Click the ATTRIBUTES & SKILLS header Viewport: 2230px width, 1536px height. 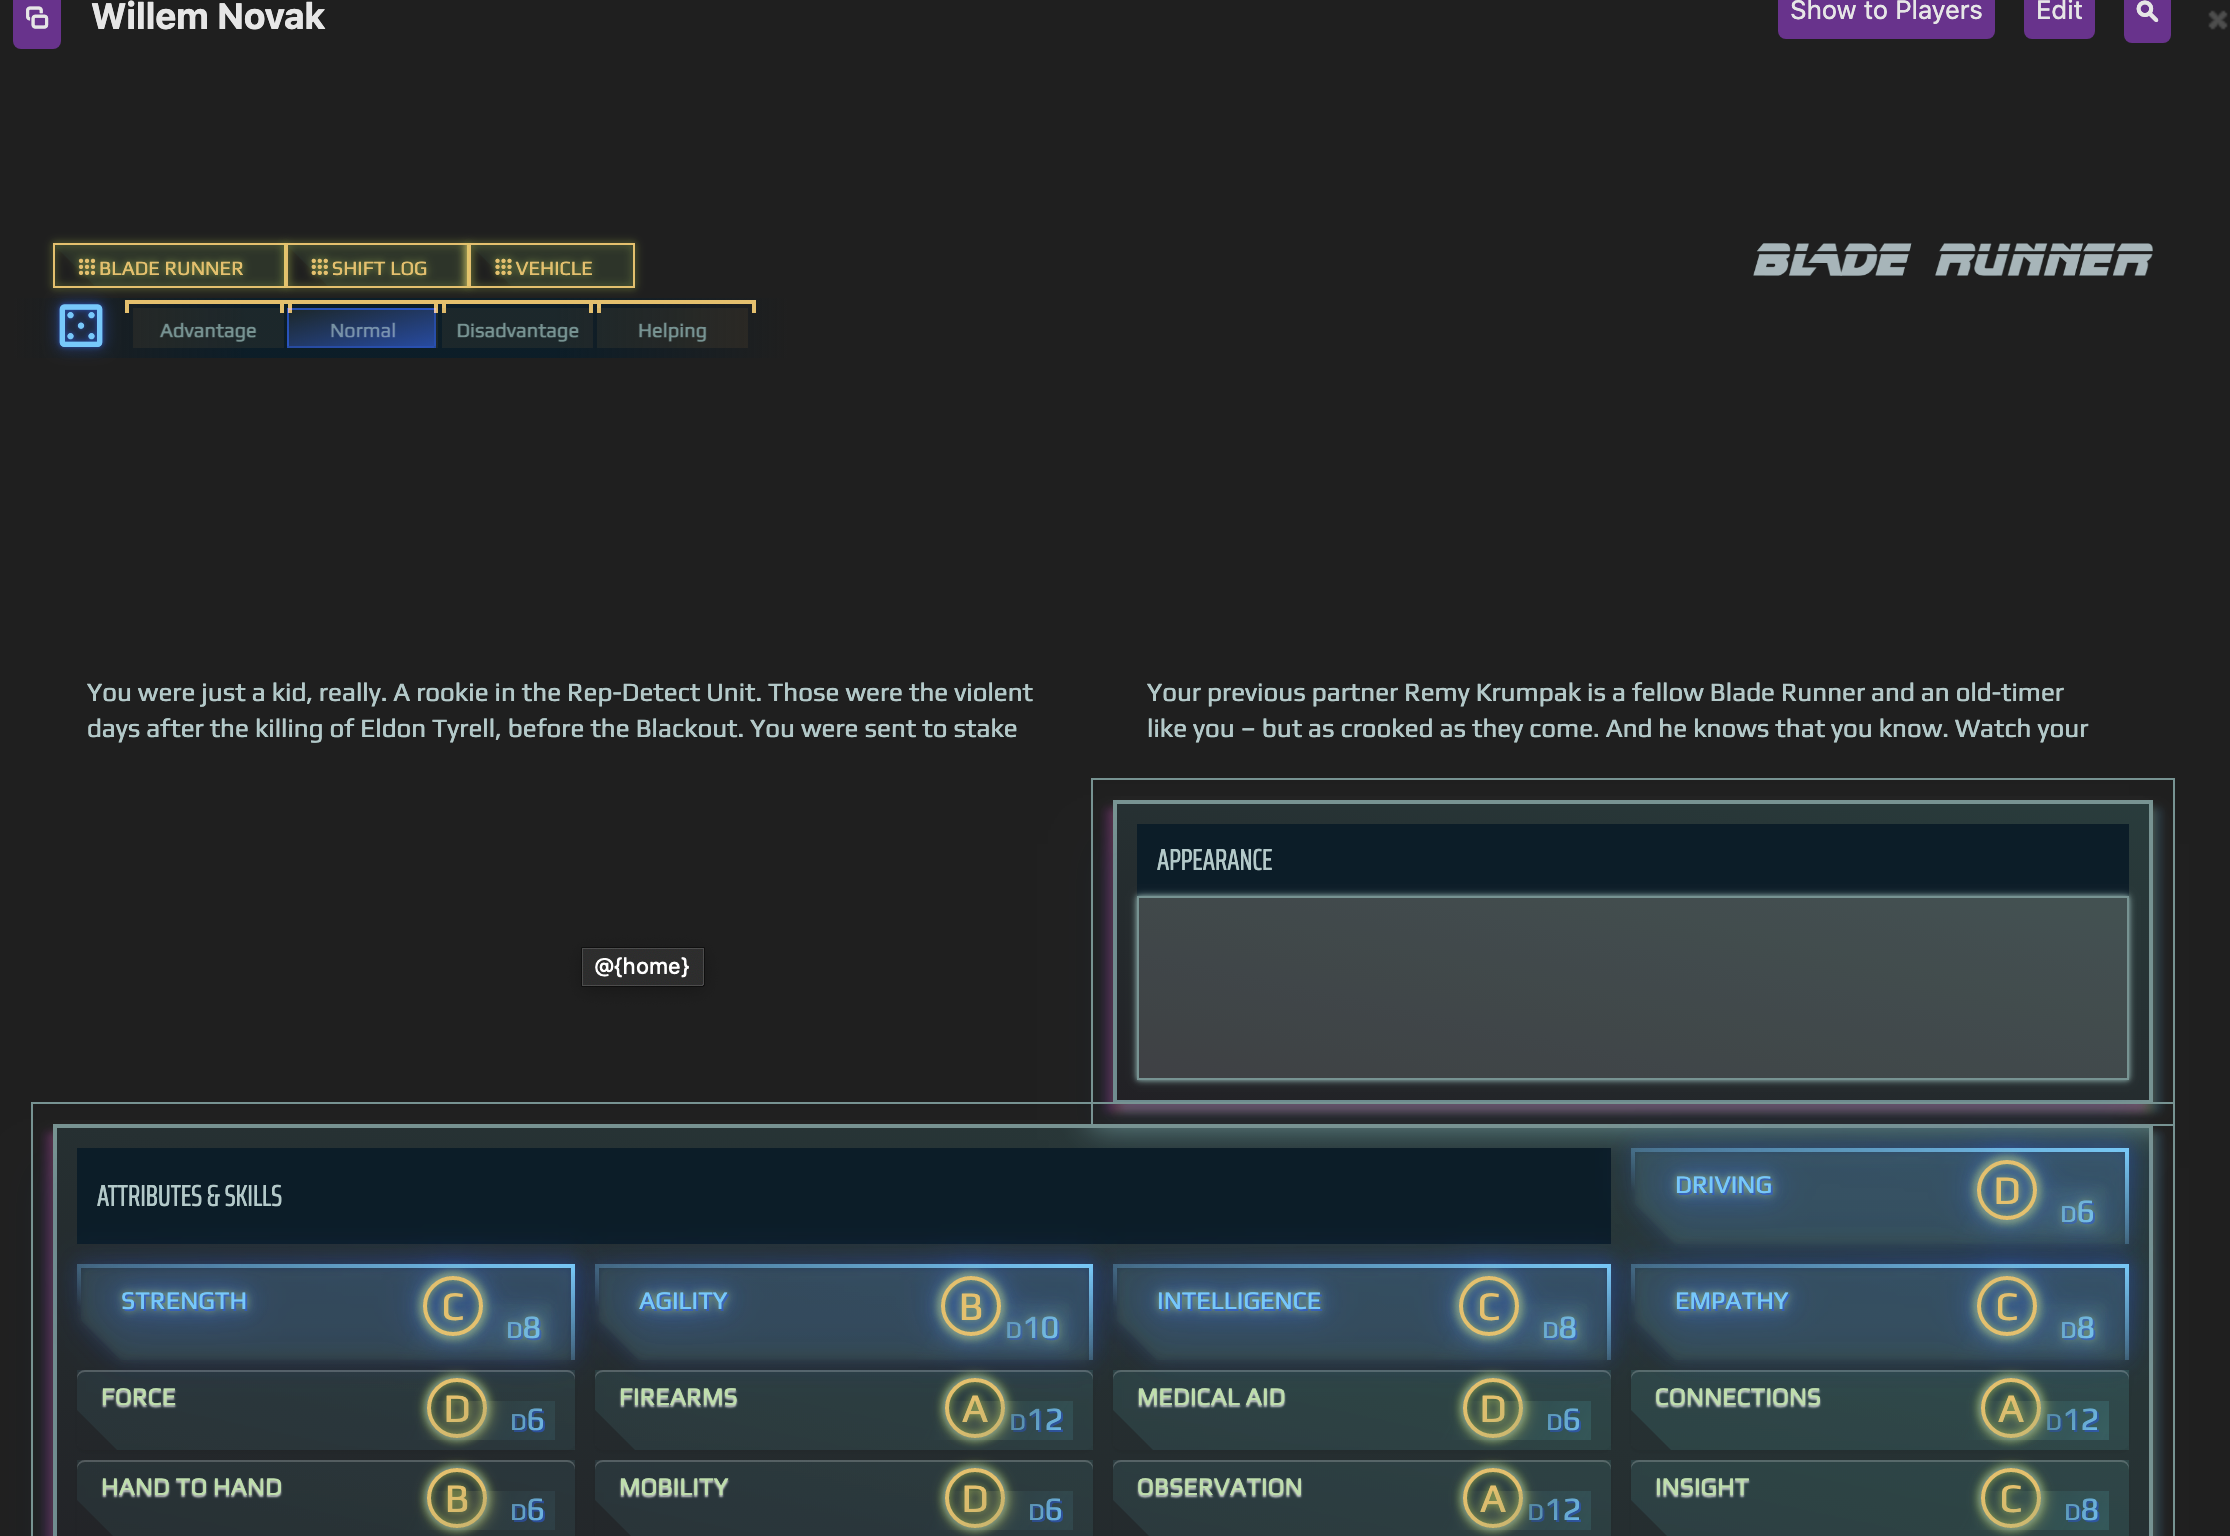pyautogui.click(x=843, y=1196)
